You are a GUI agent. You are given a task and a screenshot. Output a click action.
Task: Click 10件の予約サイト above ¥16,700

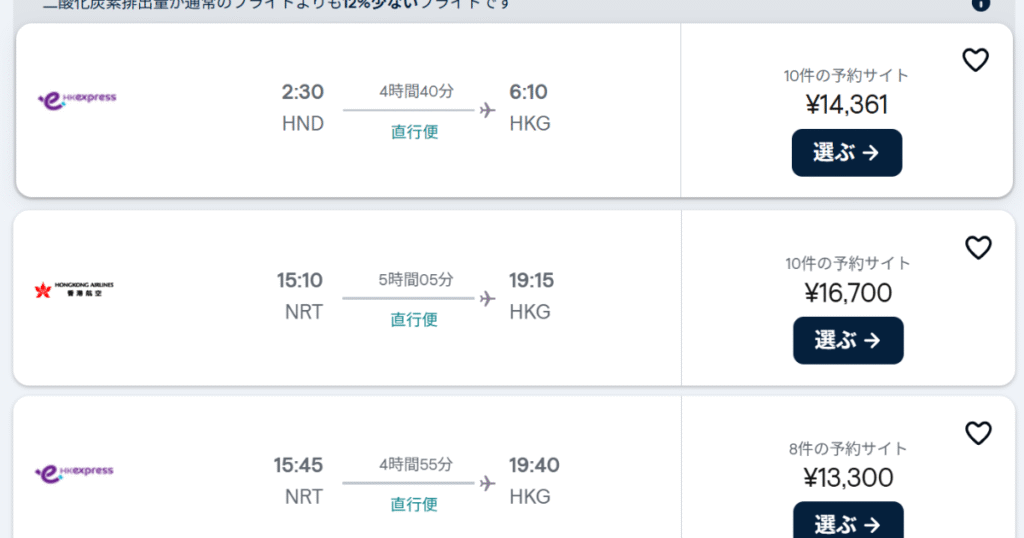click(848, 263)
